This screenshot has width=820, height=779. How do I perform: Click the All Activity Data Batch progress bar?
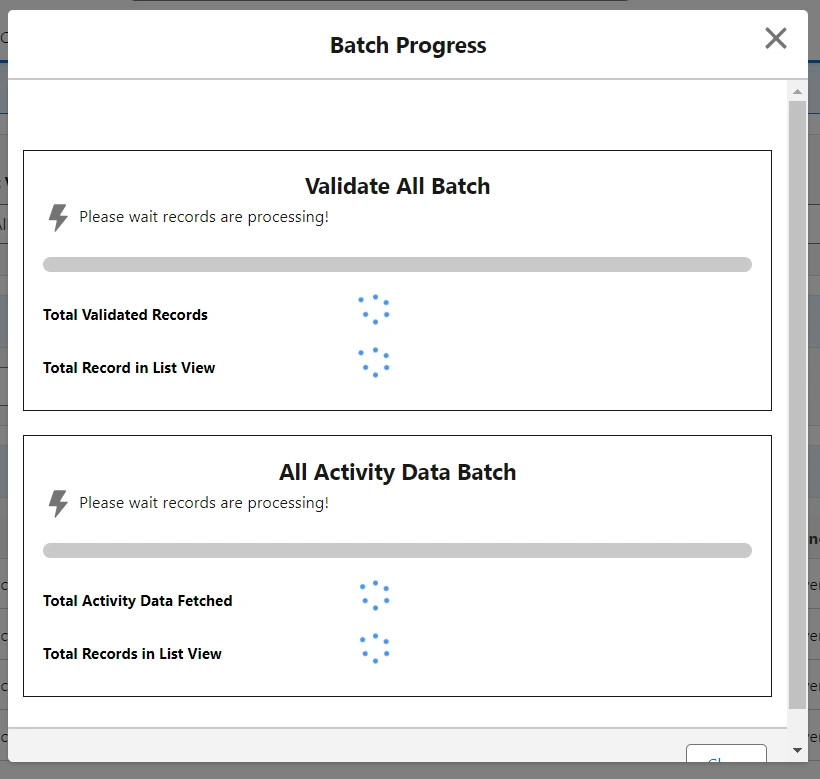[397, 550]
